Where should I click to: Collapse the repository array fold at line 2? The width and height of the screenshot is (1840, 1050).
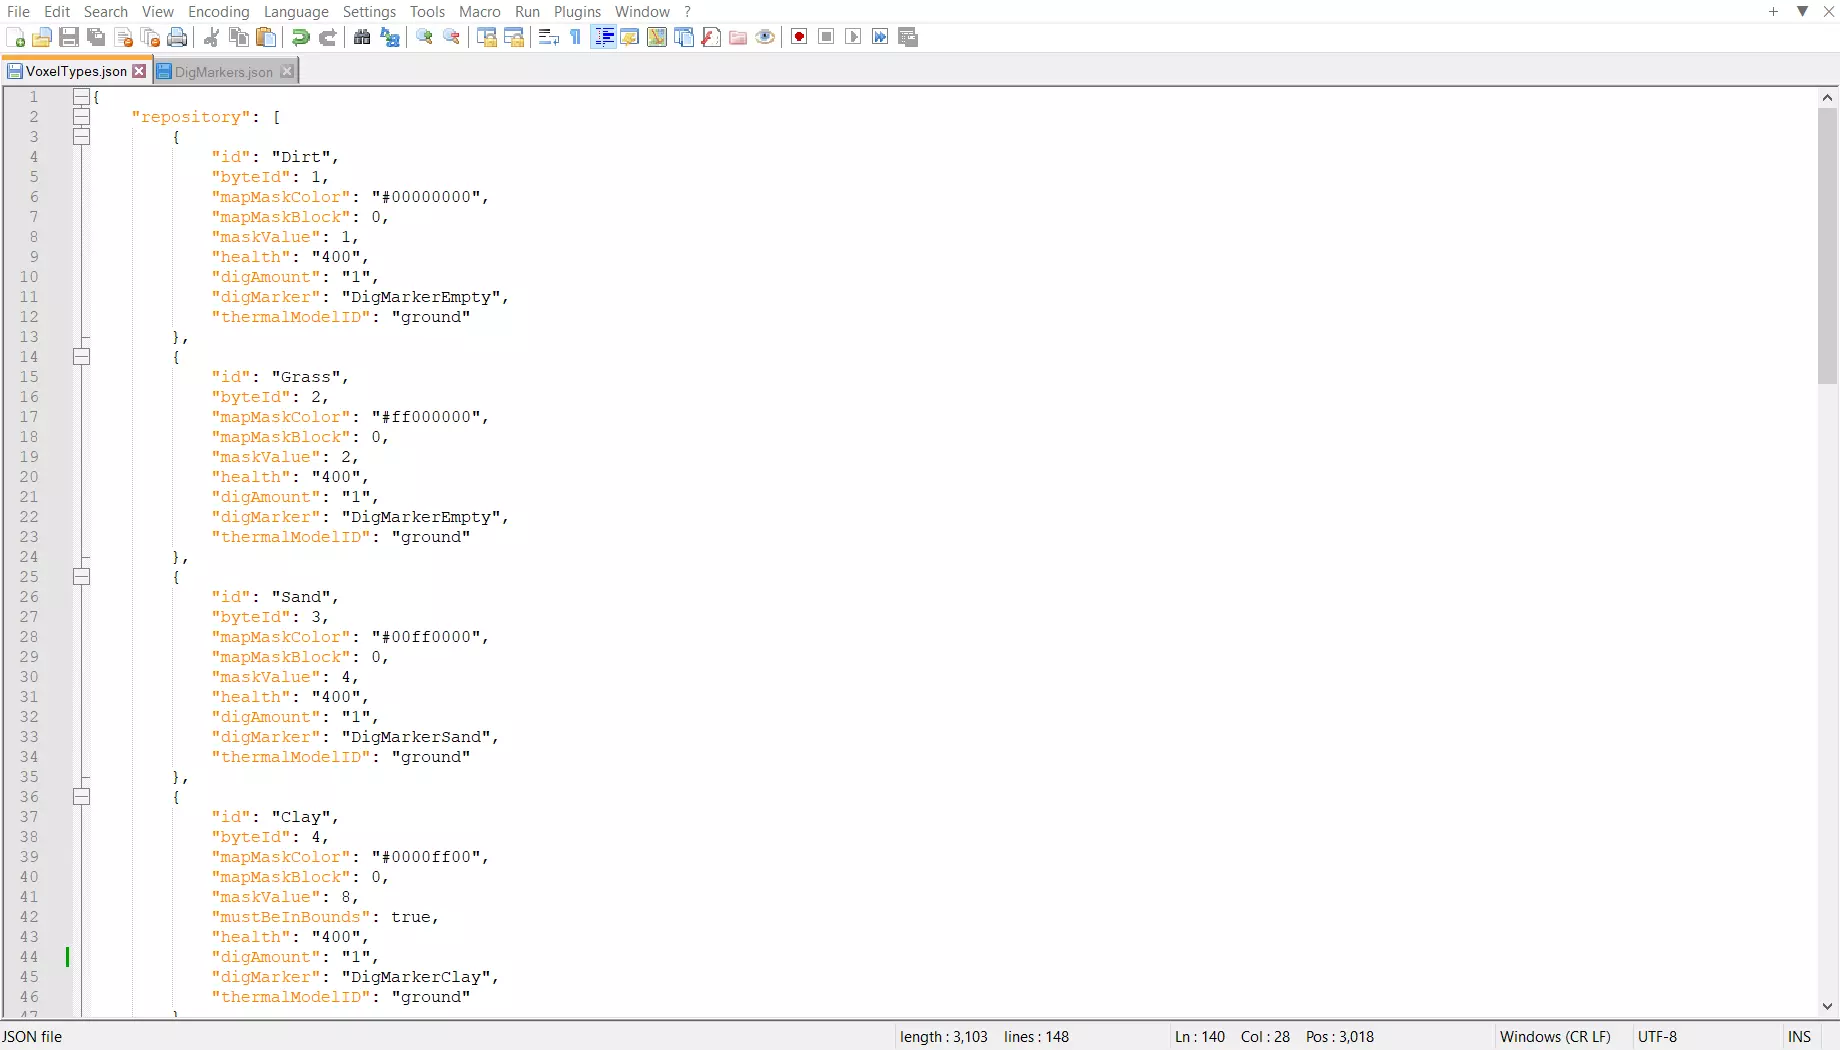pos(81,117)
